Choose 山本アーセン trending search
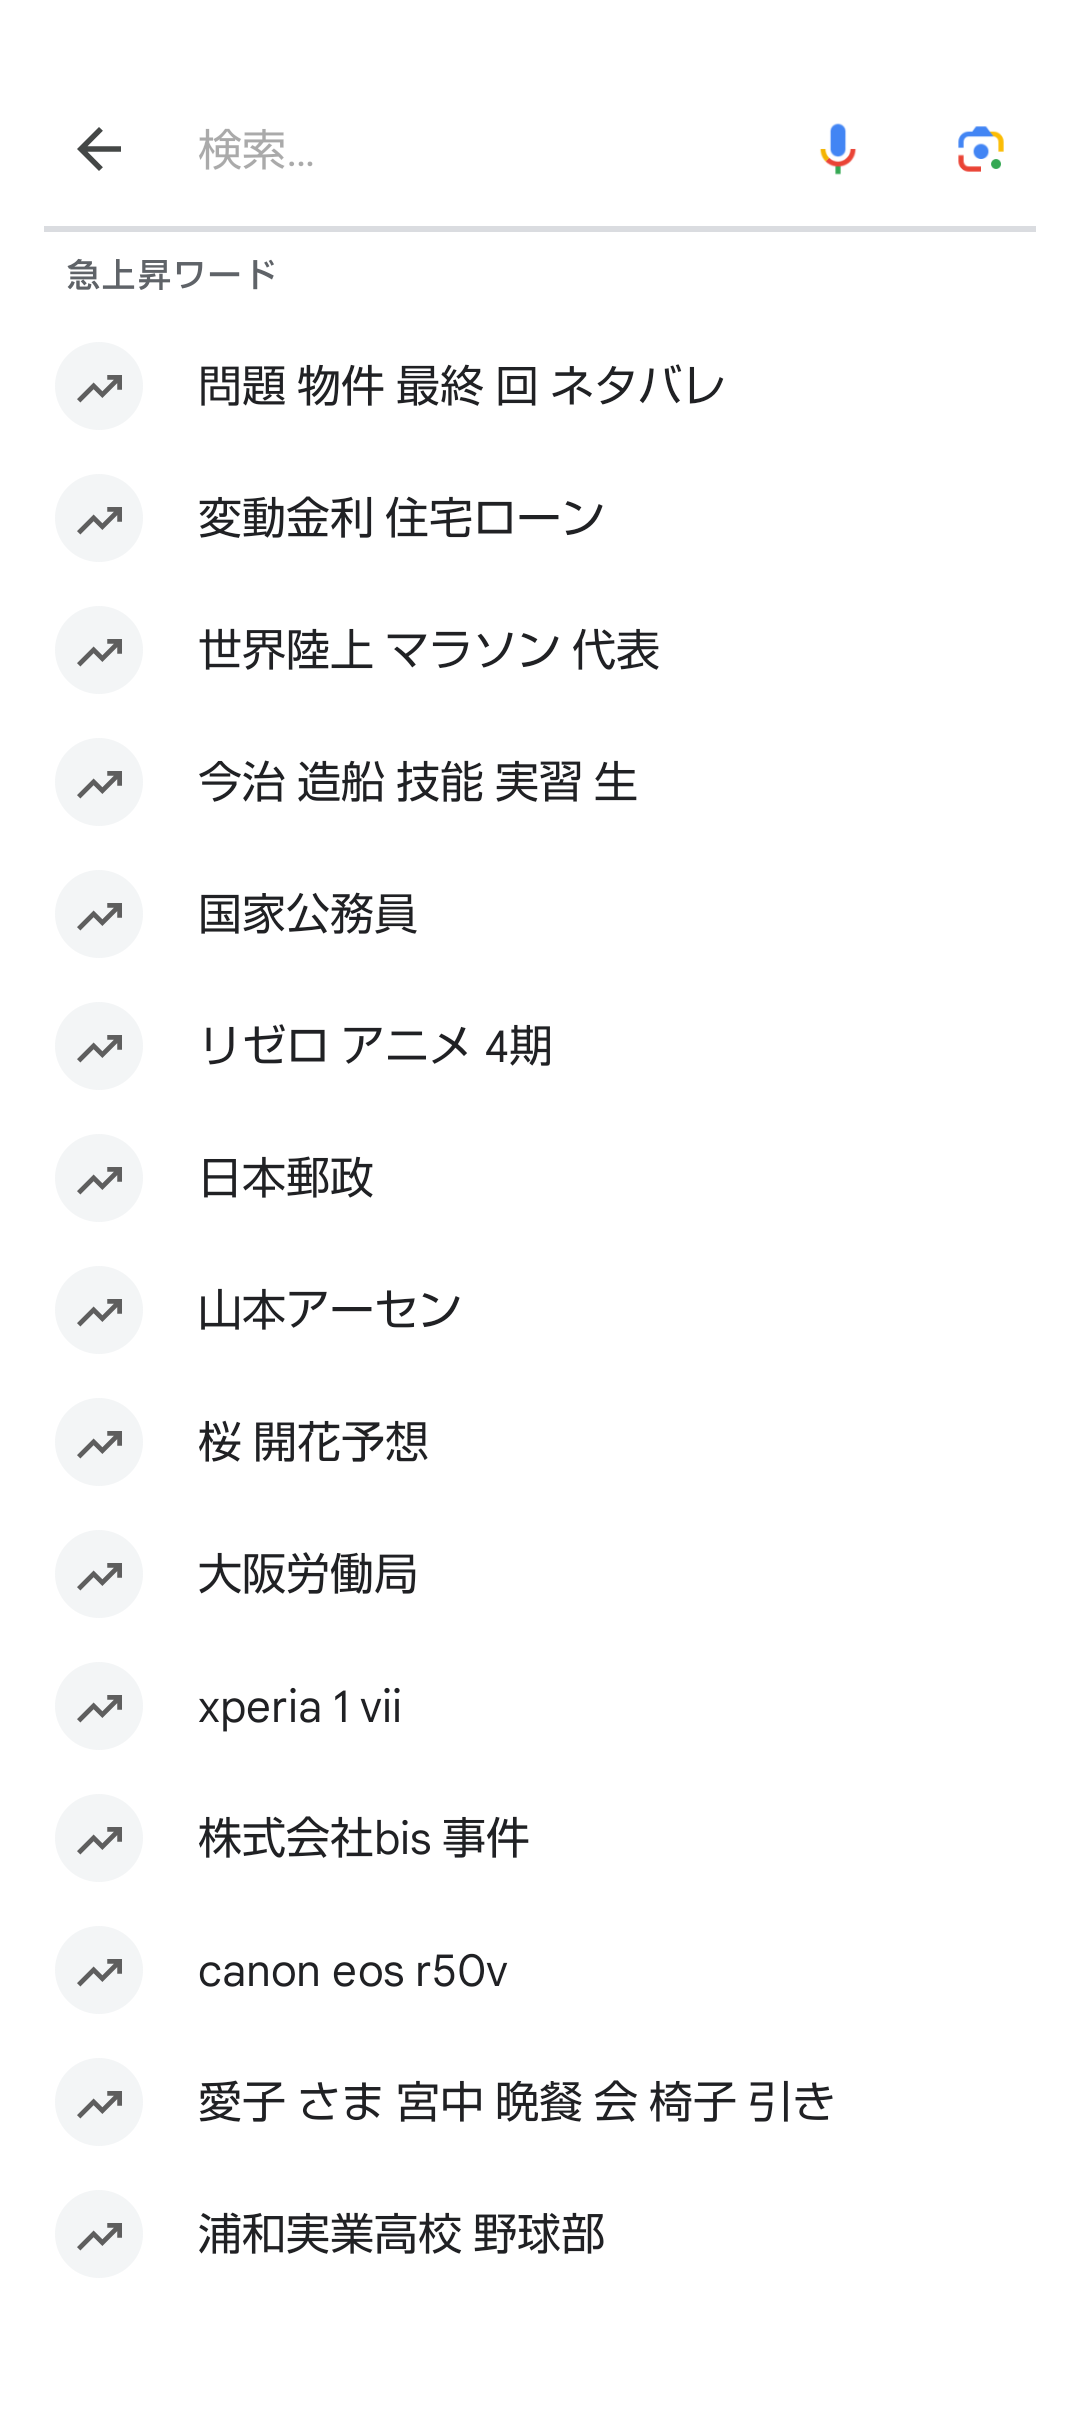 click(x=540, y=1310)
